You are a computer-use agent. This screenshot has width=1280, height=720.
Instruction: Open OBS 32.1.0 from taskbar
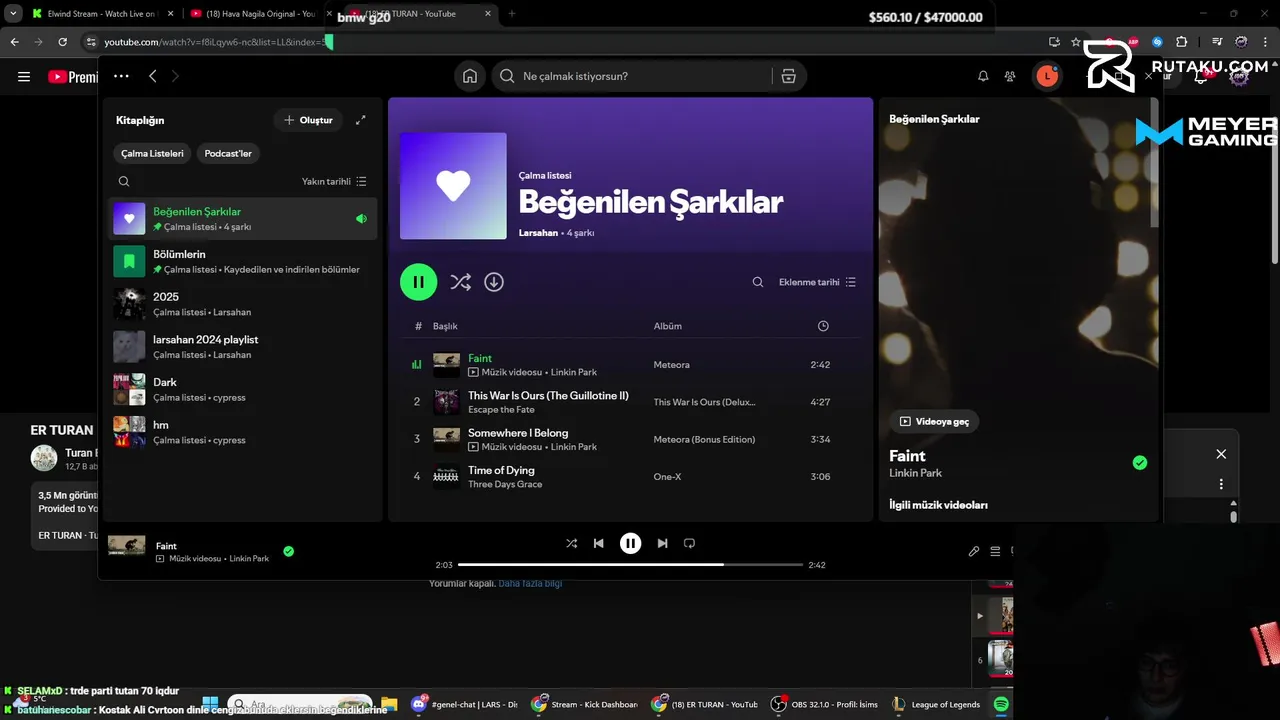[824, 704]
